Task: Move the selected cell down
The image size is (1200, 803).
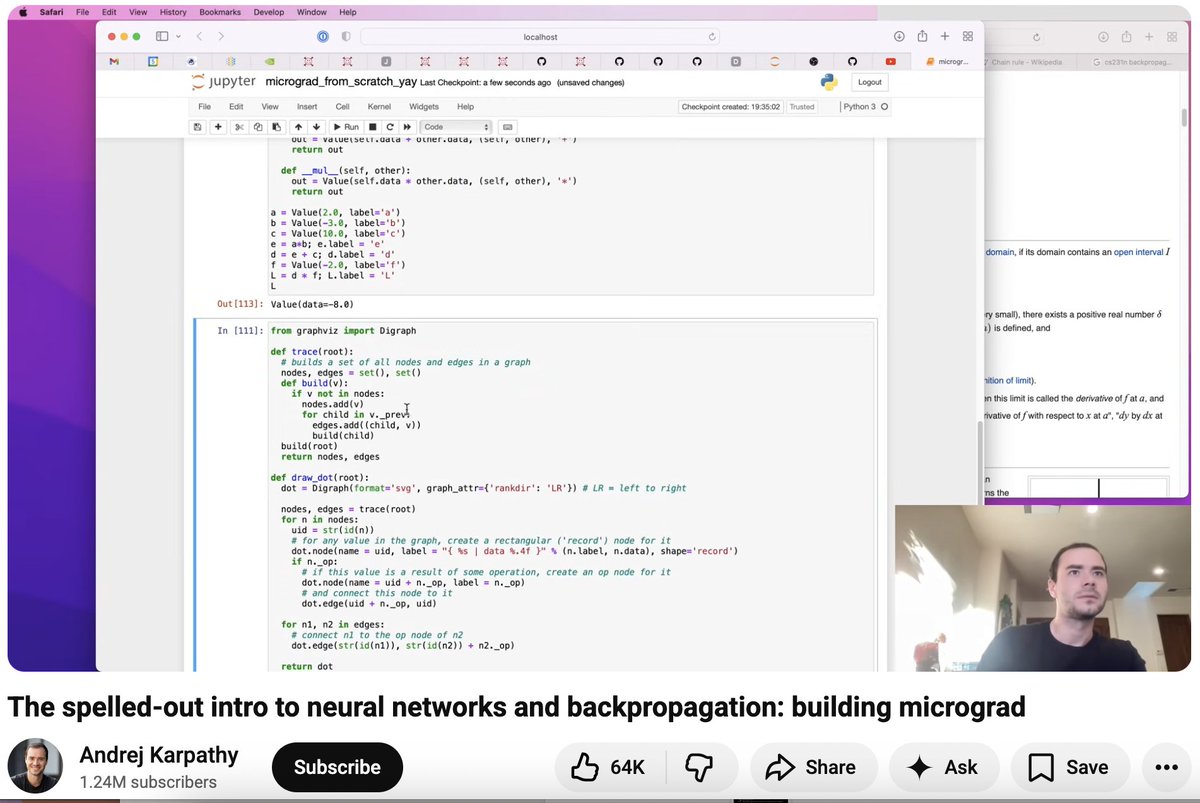Action: 316,127
